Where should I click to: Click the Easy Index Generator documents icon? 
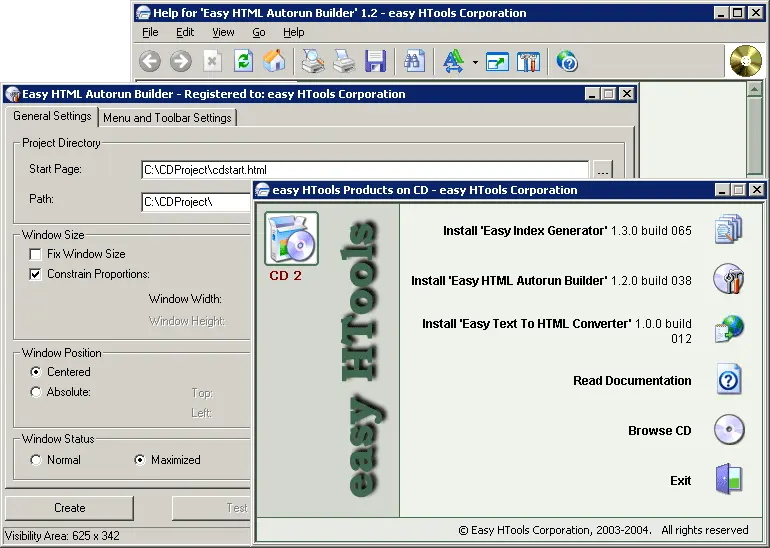tap(728, 229)
